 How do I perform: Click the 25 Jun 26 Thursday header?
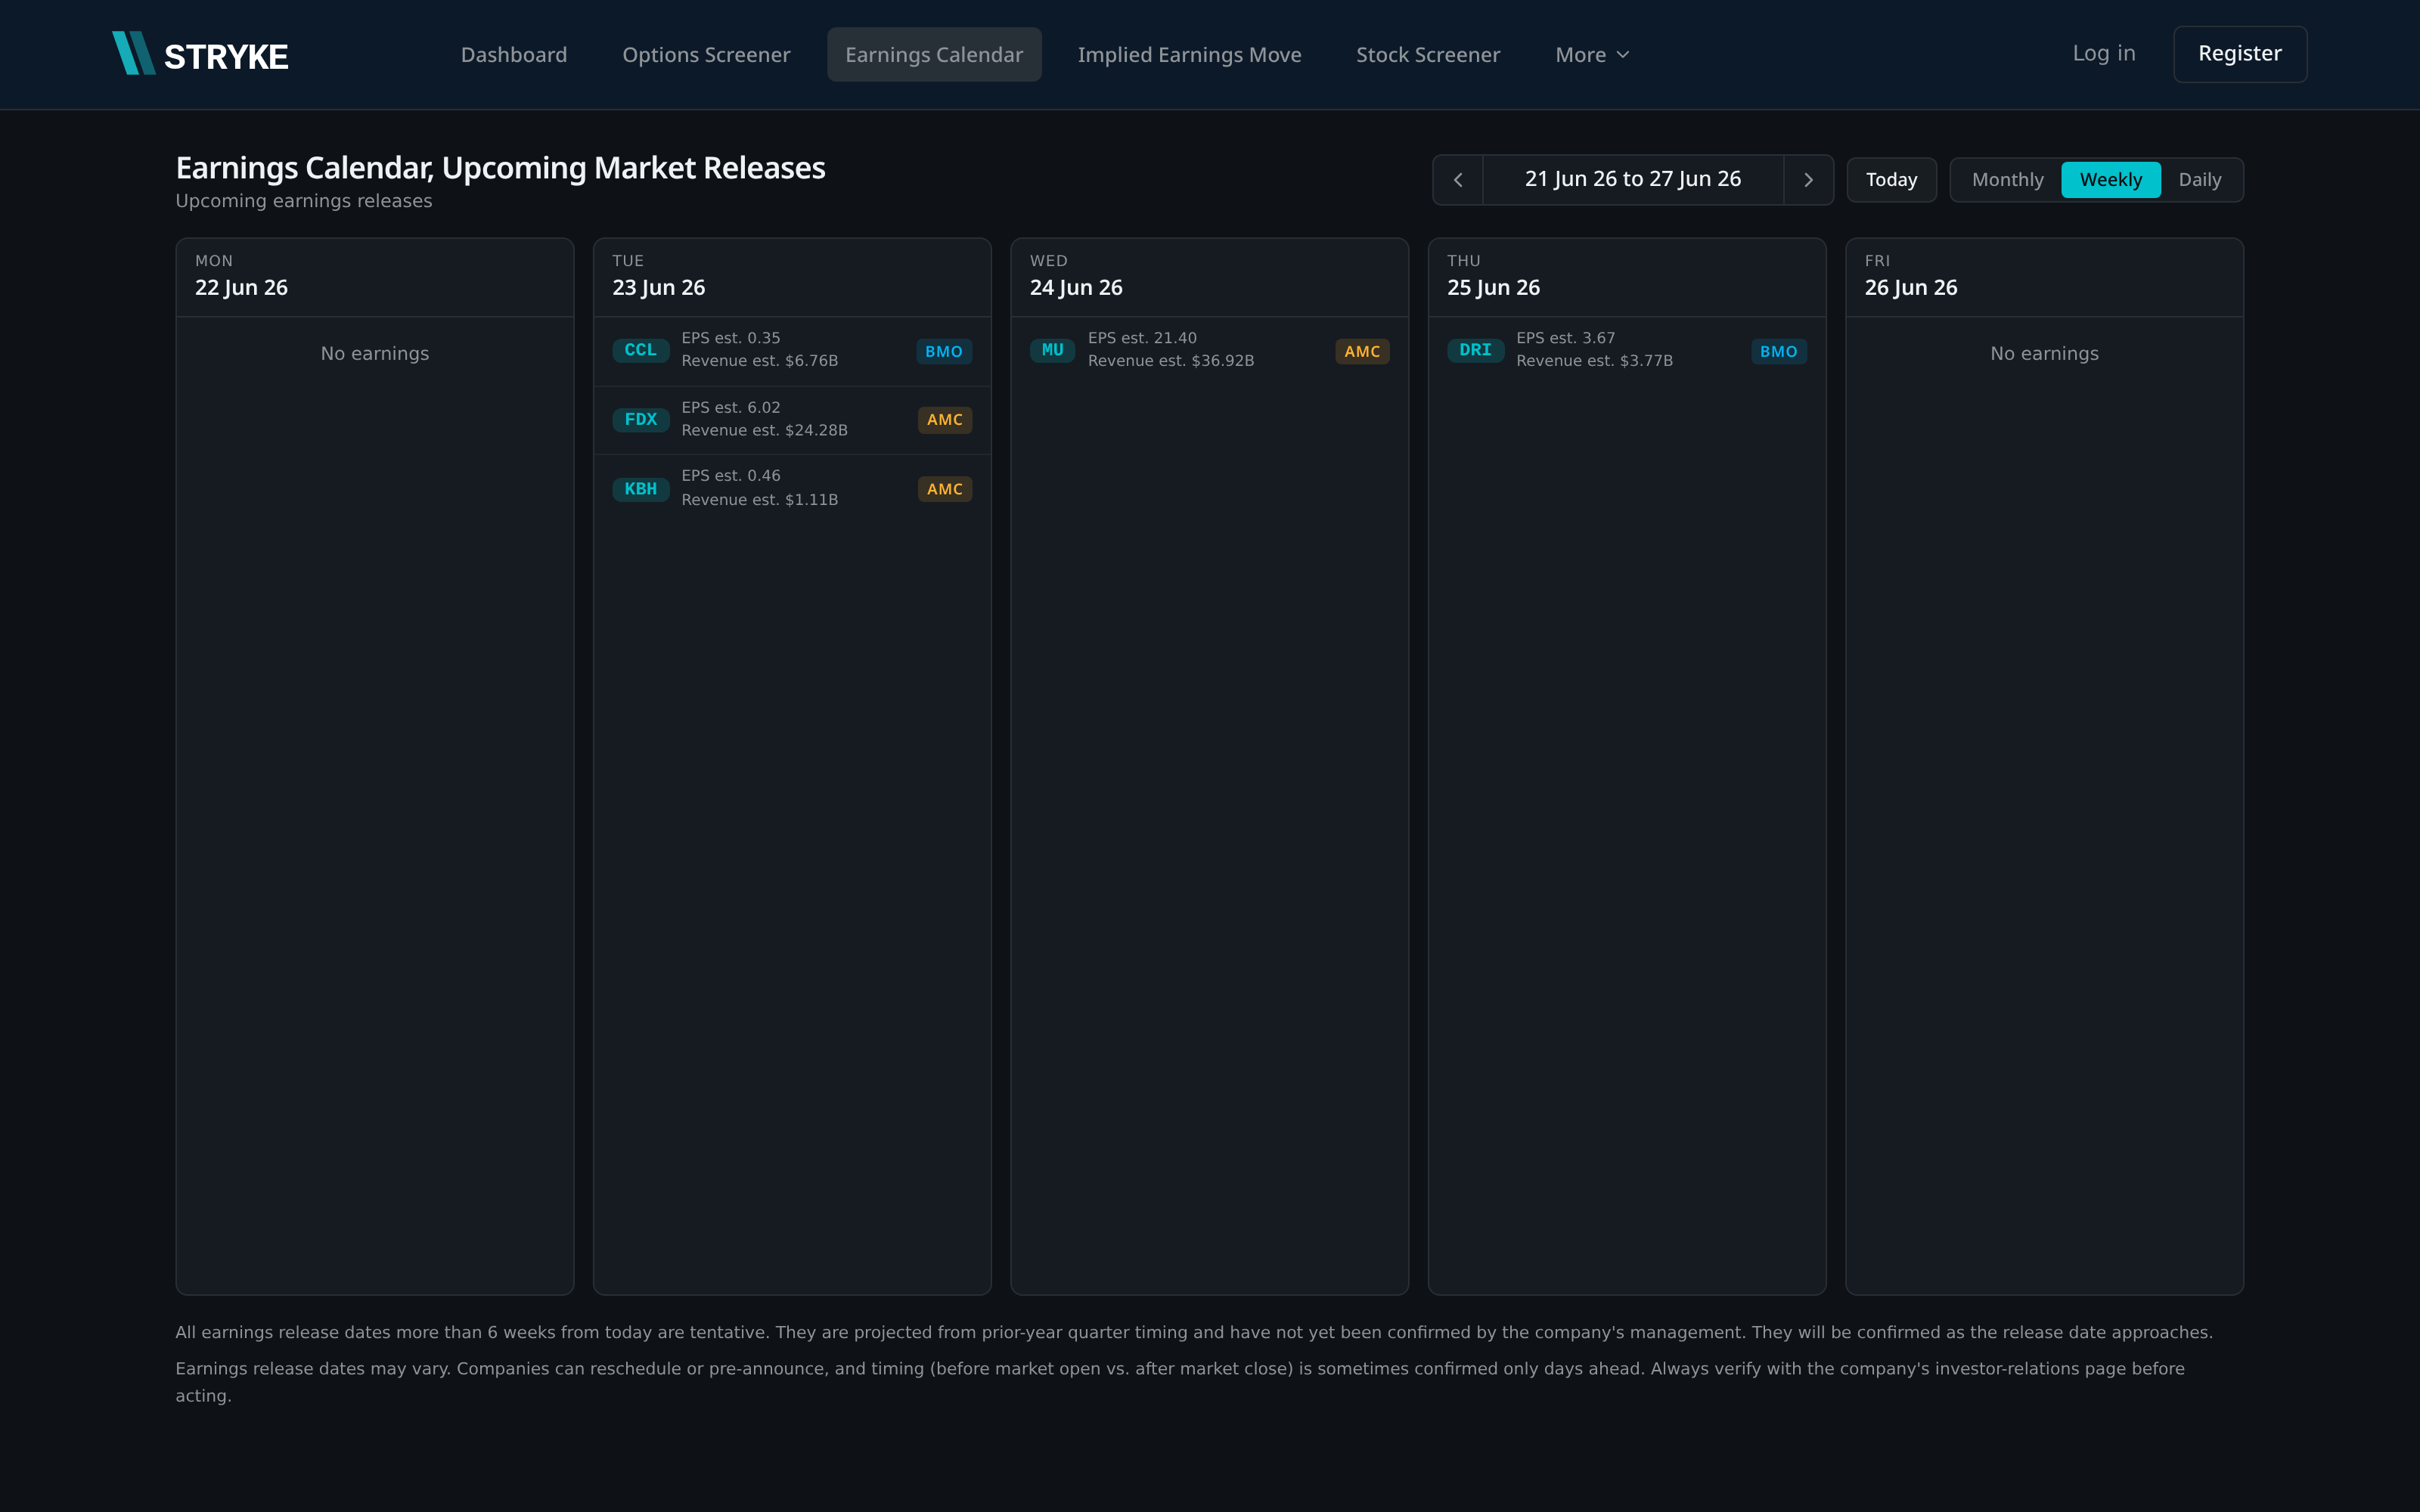[1627, 277]
